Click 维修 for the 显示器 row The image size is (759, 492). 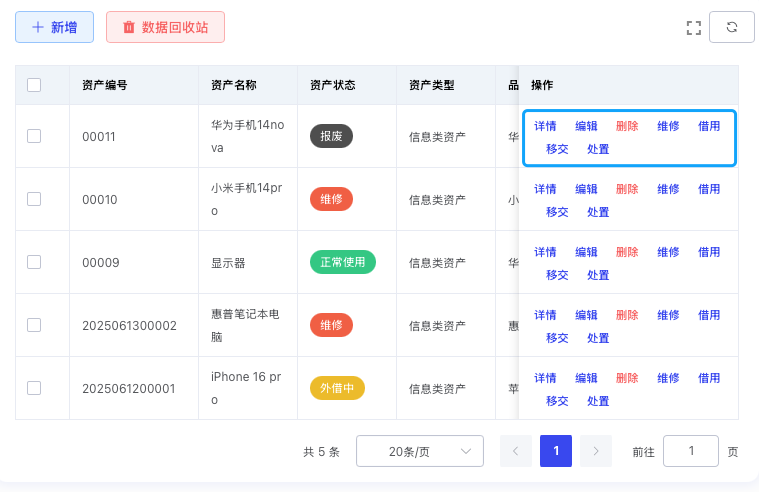pyautogui.click(x=668, y=252)
